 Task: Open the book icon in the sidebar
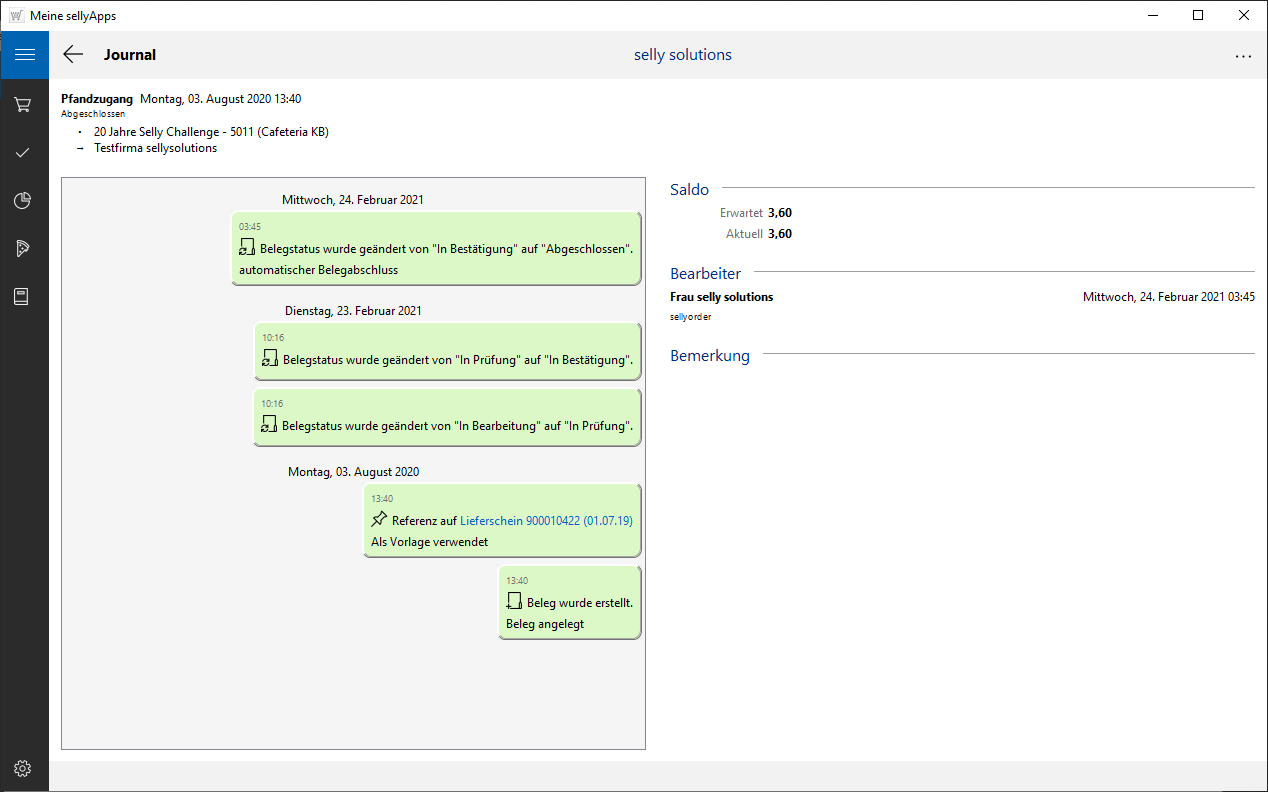tap(24, 297)
